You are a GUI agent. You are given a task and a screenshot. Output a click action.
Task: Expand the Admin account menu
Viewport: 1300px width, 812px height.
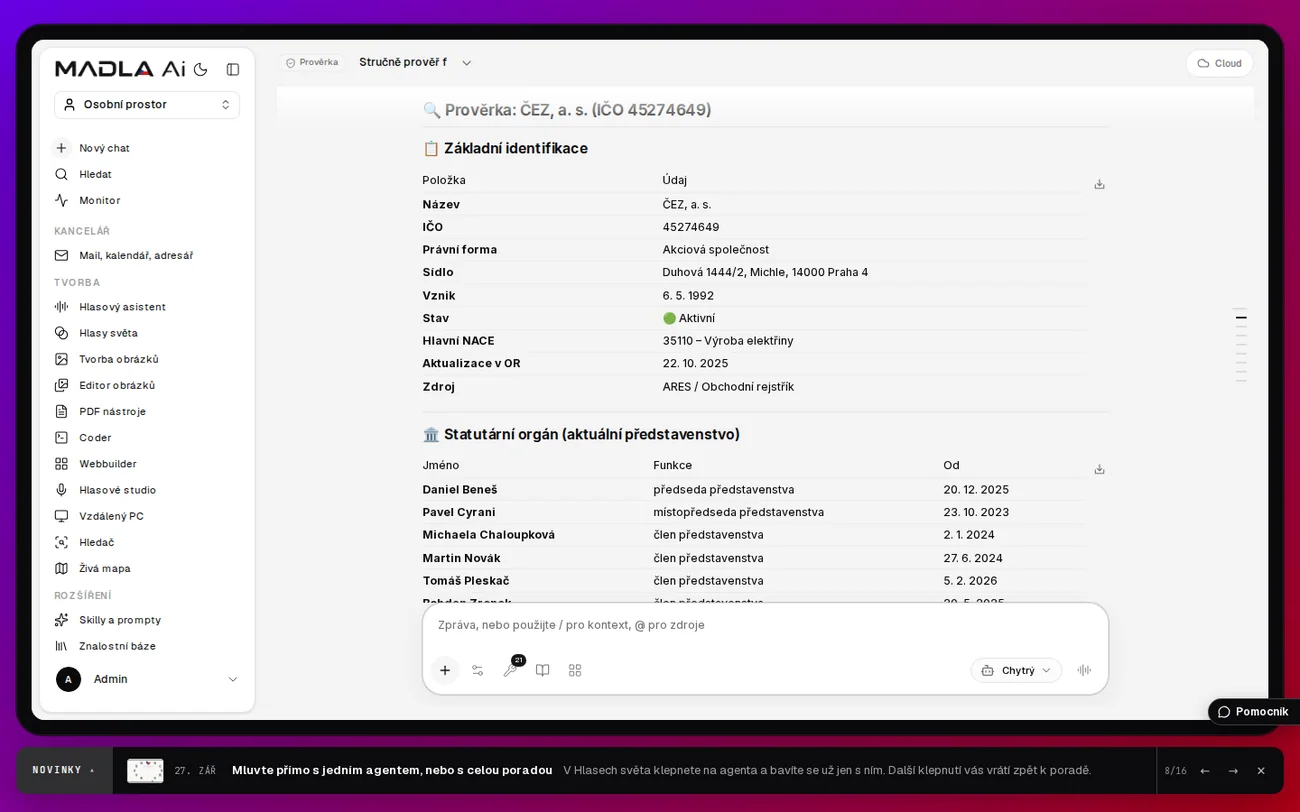coord(147,679)
